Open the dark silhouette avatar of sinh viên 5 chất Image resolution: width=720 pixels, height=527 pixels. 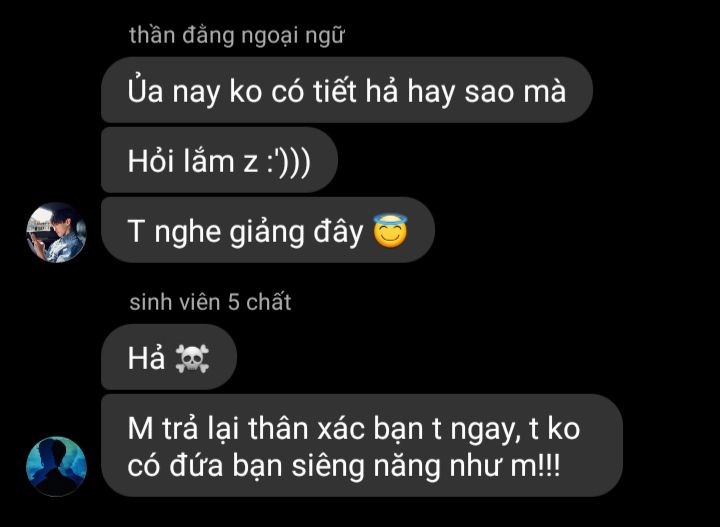[x=56, y=466]
